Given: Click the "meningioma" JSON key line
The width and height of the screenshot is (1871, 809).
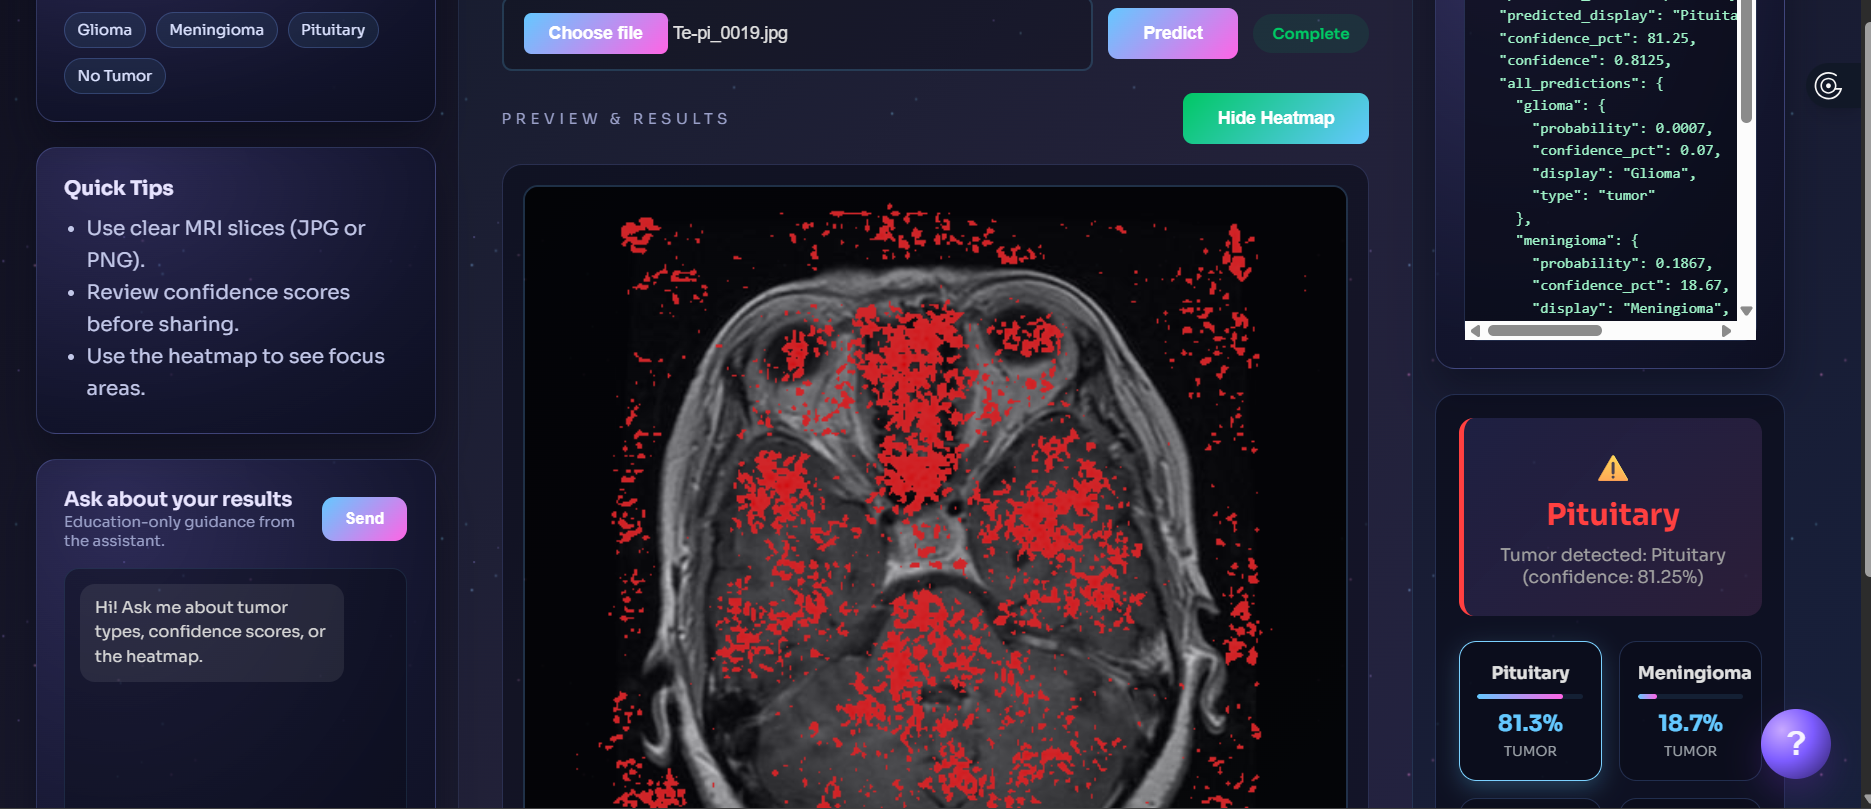Looking at the screenshot, I should tap(1577, 240).
